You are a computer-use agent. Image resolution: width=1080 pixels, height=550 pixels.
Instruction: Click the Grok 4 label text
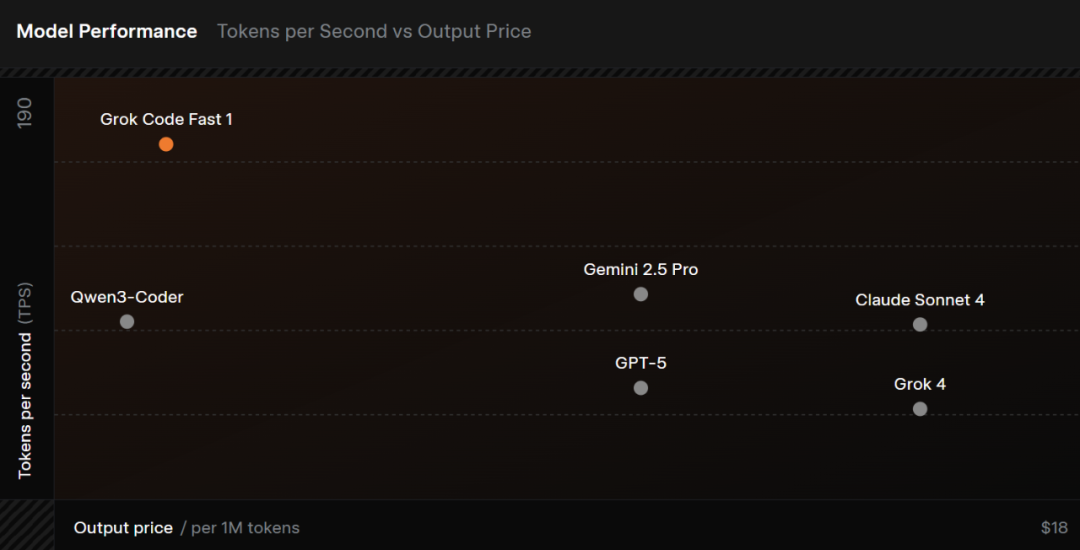click(920, 384)
